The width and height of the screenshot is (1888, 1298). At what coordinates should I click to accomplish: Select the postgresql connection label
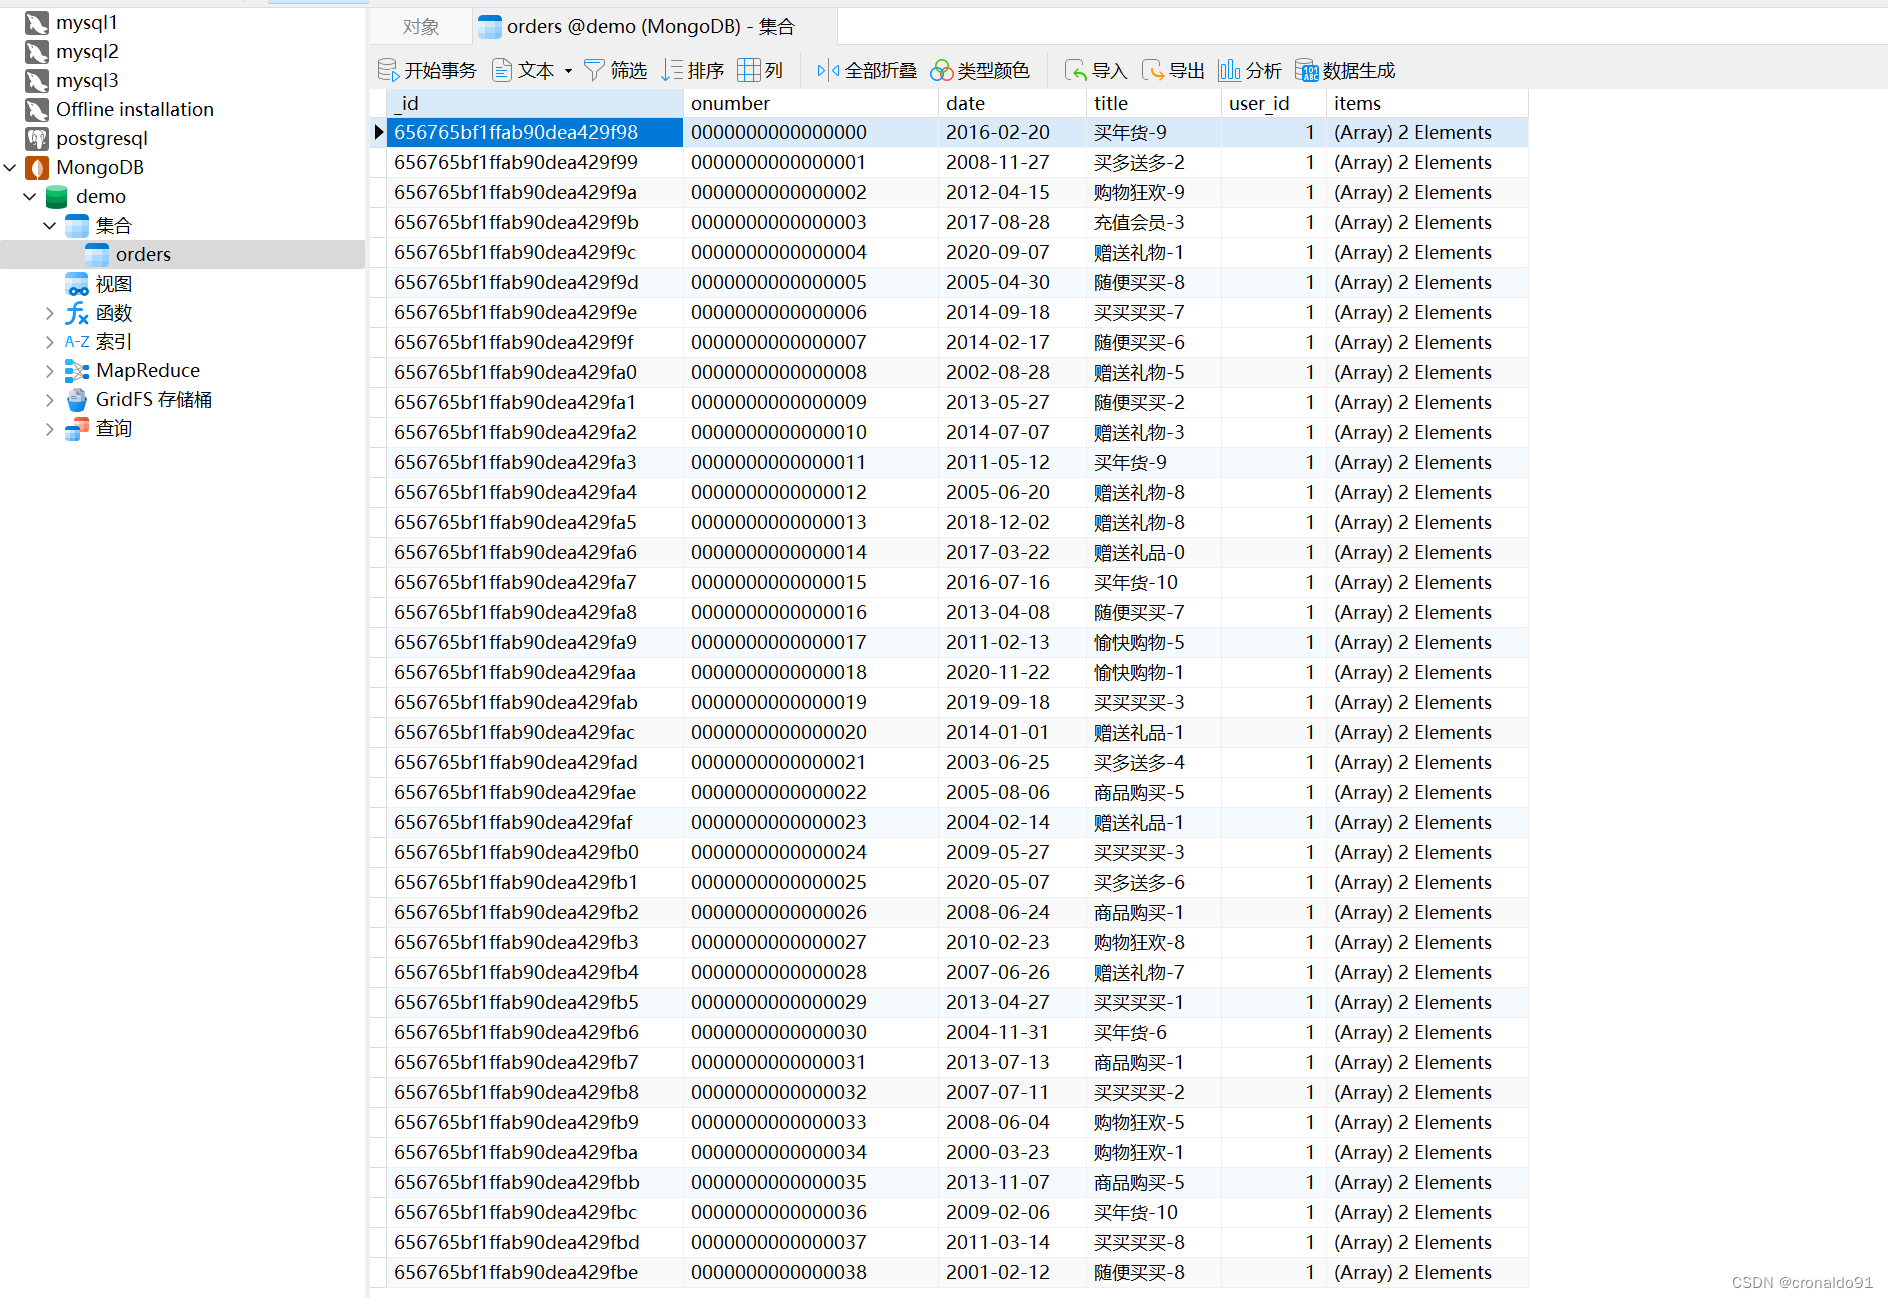[x=102, y=138]
